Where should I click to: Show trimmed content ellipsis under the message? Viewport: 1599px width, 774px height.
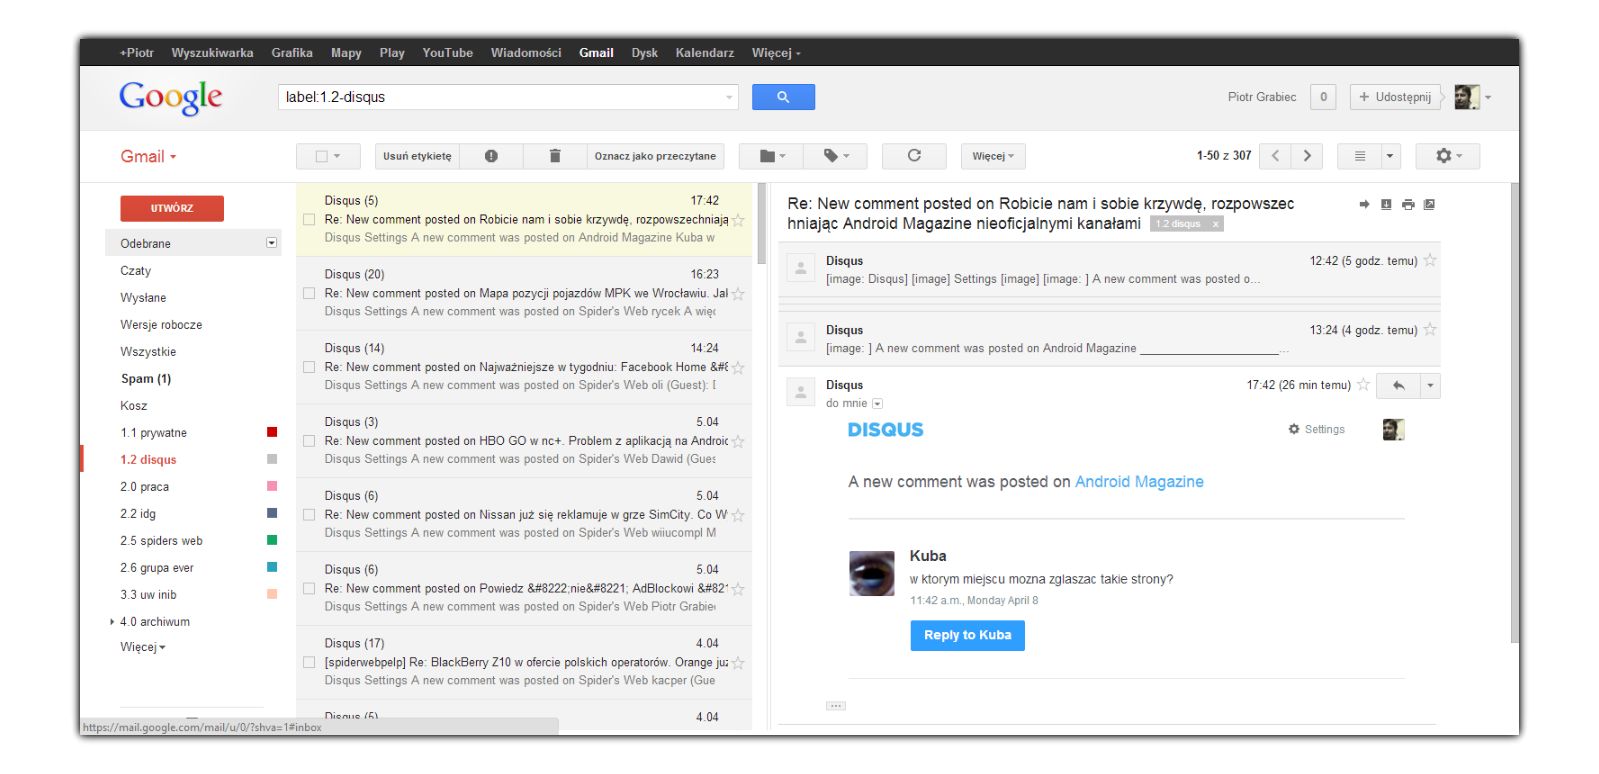point(836,706)
